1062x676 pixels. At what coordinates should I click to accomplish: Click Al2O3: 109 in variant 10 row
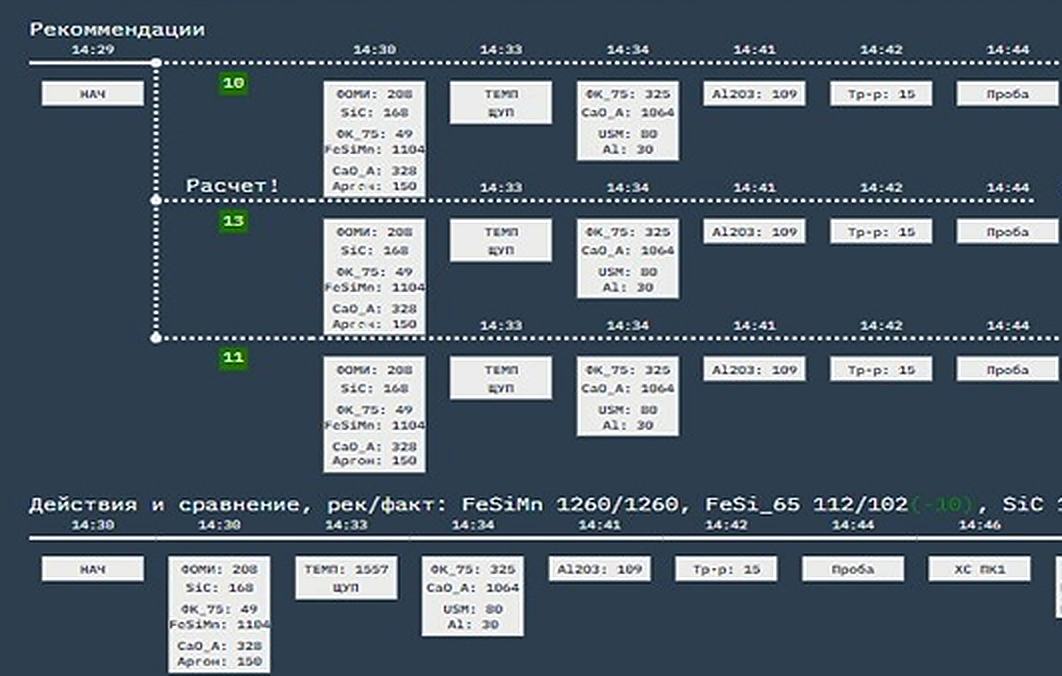[754, 93]
